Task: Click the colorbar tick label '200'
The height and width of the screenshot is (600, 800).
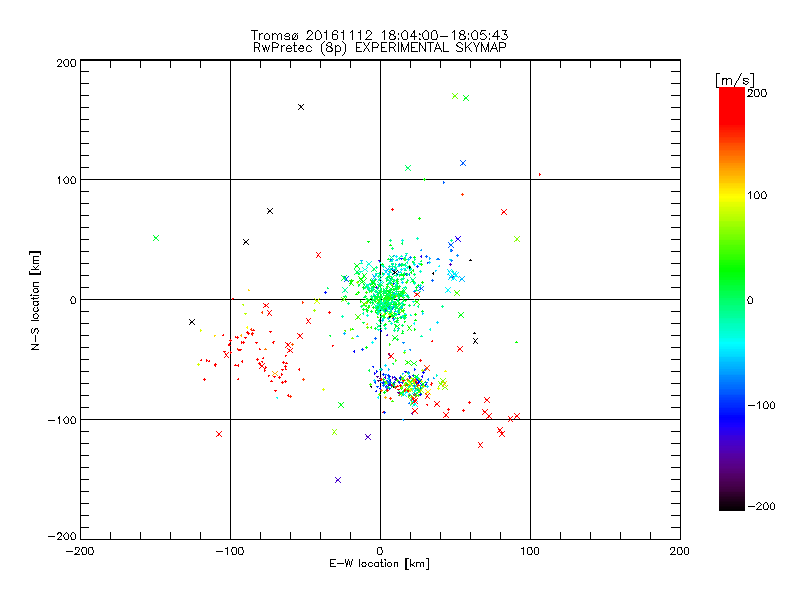Action: click(x=757, y=93)
